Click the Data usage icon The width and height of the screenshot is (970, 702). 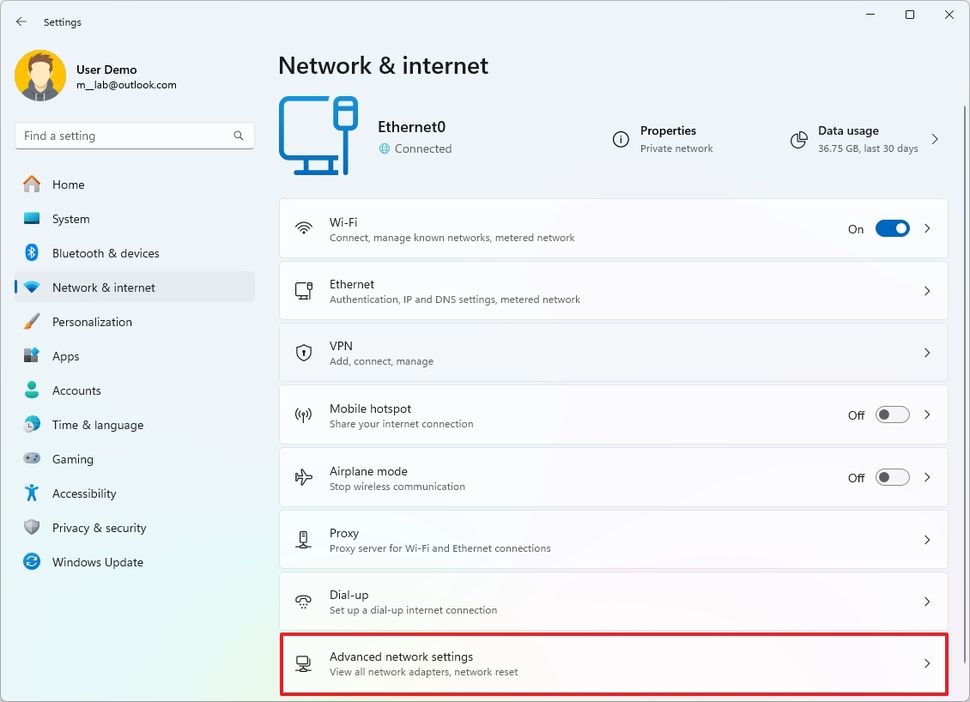click(x=798, y=140)
